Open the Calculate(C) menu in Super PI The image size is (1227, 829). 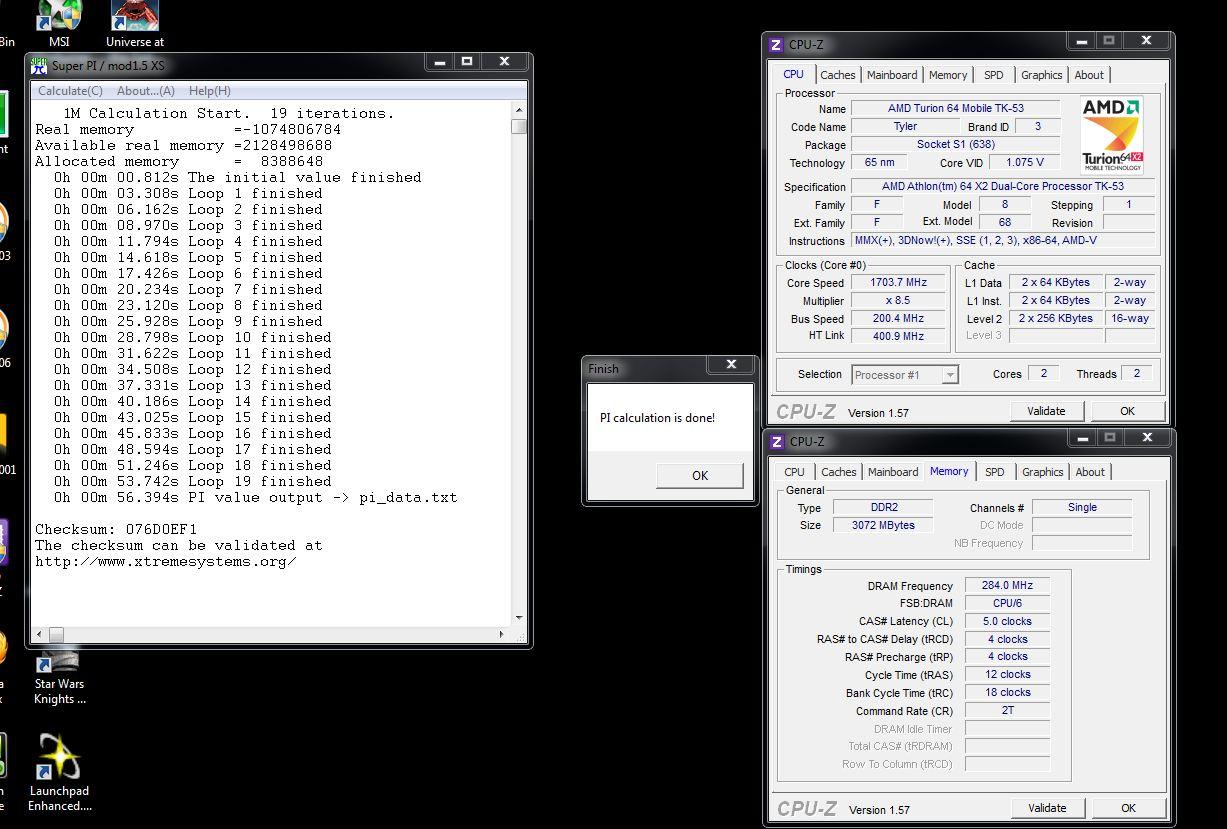[x=70, y=91]
